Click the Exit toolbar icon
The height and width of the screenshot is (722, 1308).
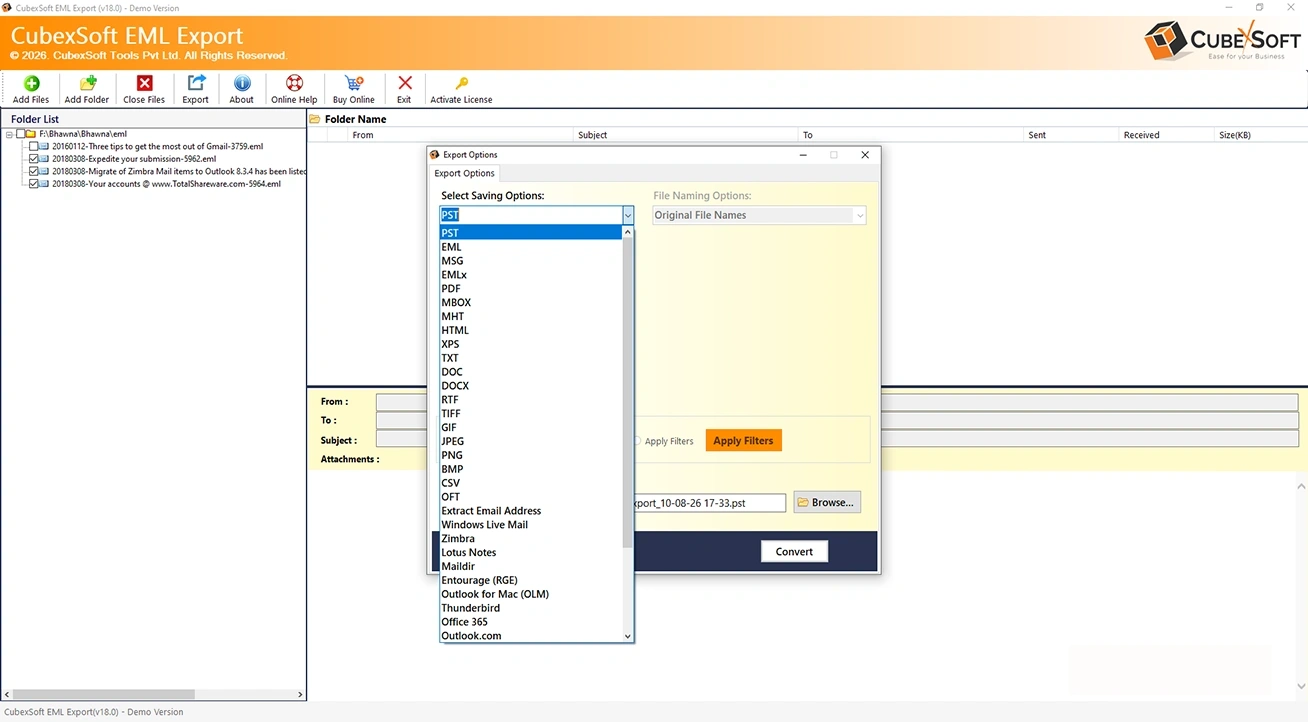404,83
